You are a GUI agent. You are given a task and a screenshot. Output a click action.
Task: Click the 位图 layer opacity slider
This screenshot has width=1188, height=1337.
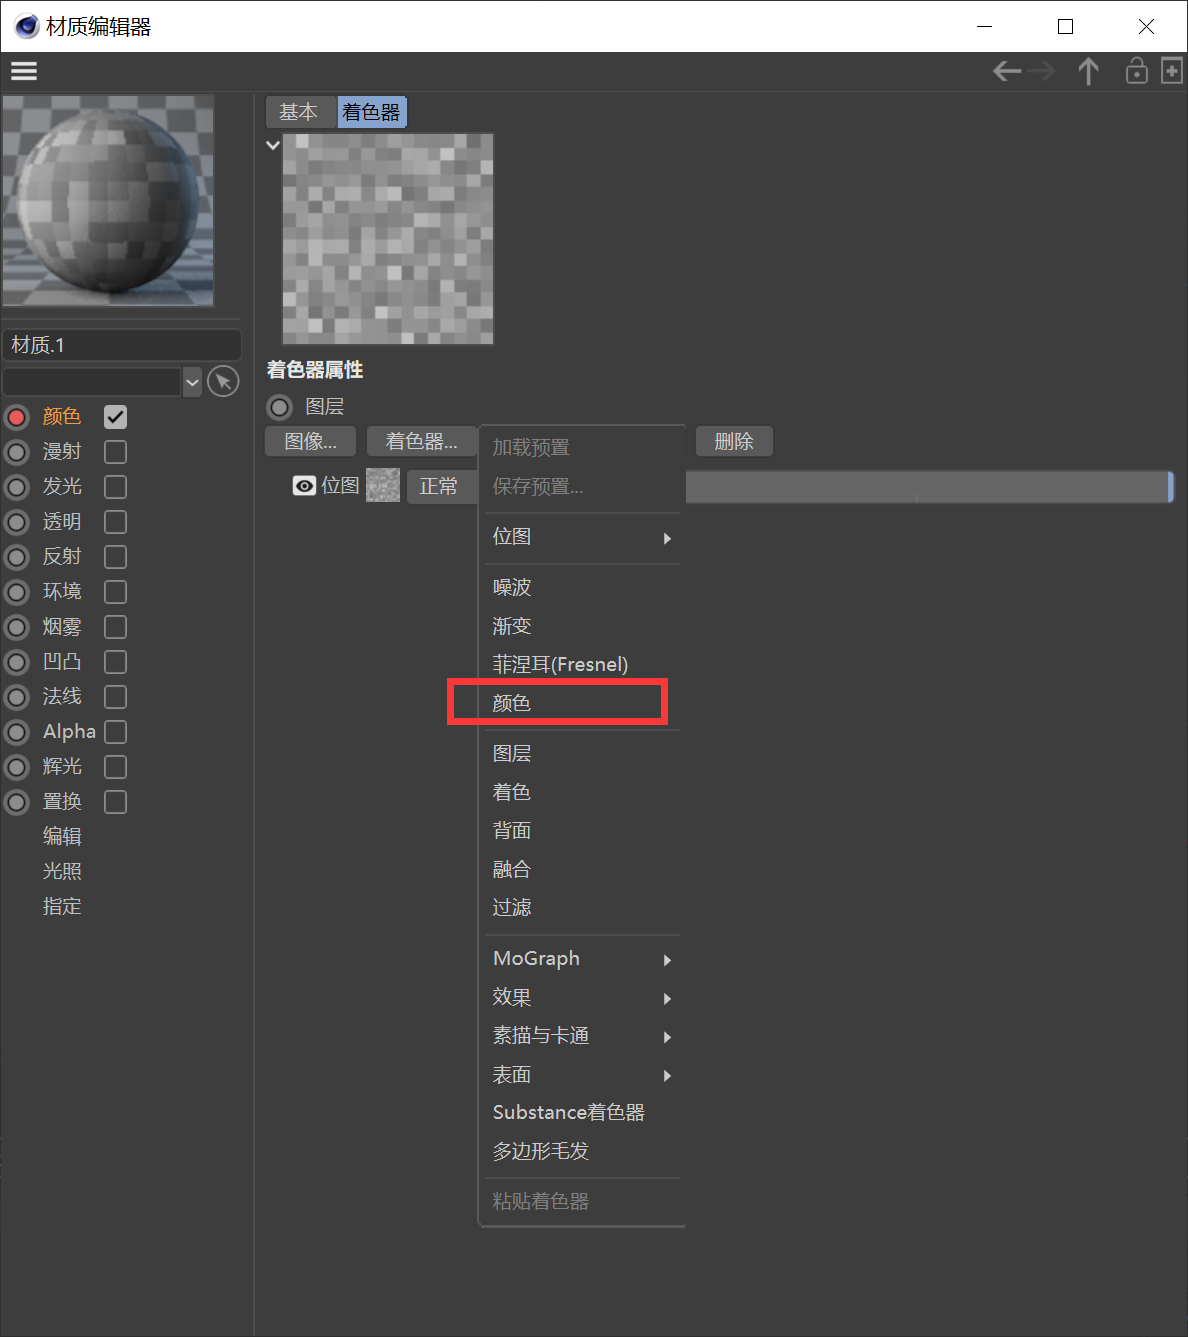[929, 487]
